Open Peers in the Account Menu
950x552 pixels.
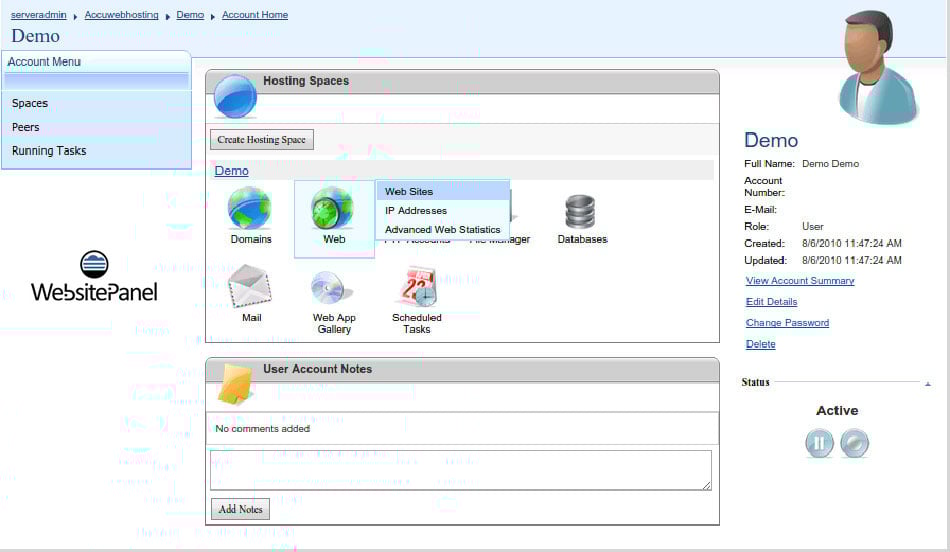pyautogui.click(x=25, y=127)
